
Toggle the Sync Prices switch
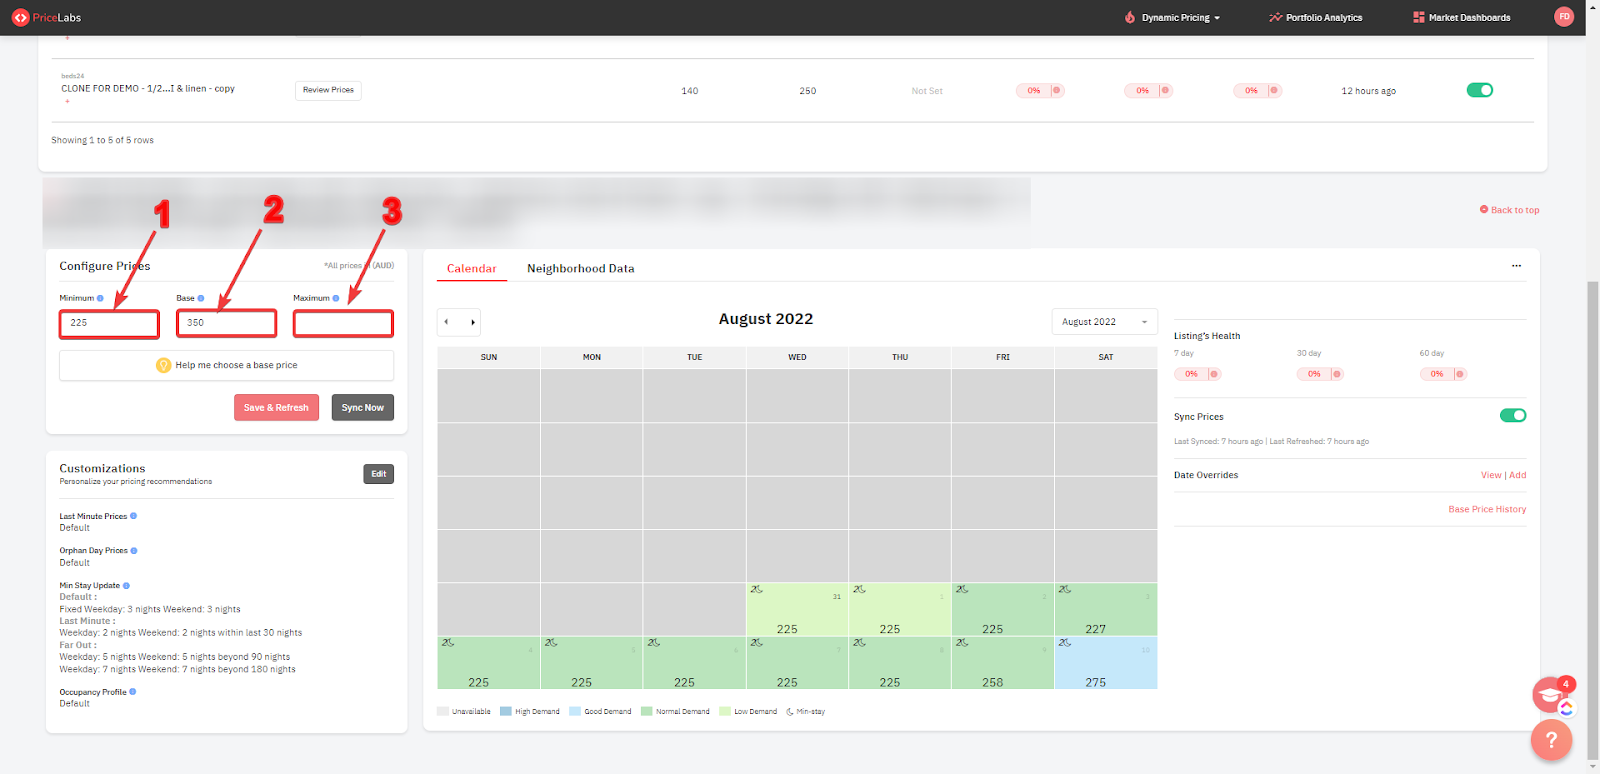1513,415
